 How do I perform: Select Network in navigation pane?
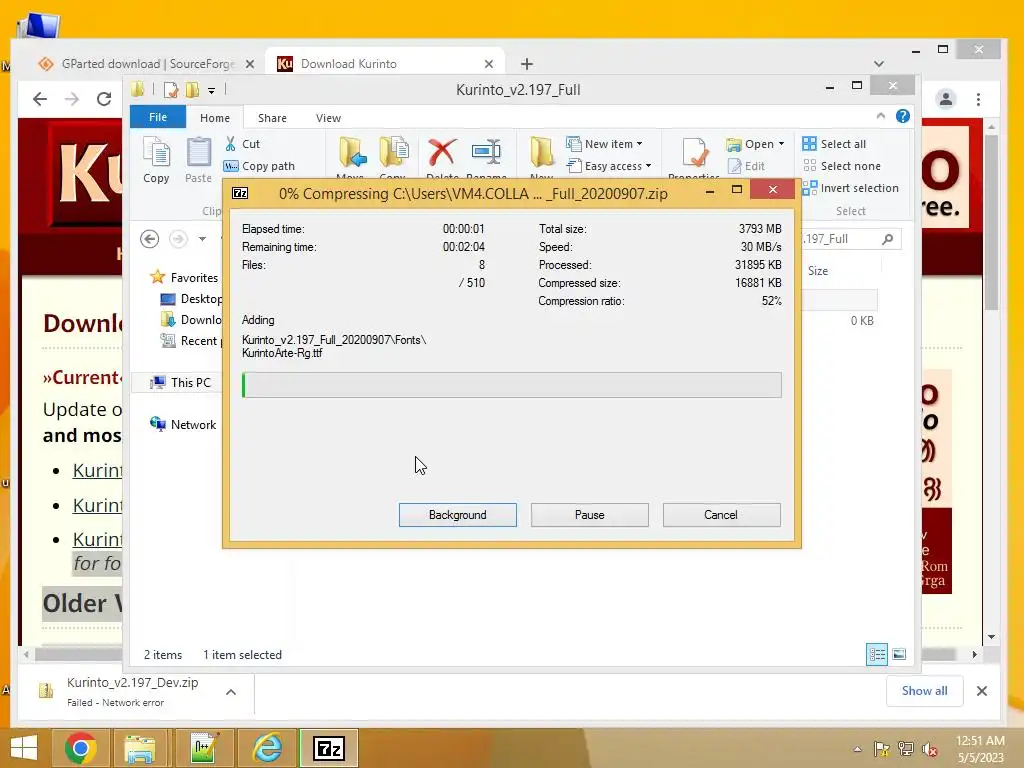[183, 424]
